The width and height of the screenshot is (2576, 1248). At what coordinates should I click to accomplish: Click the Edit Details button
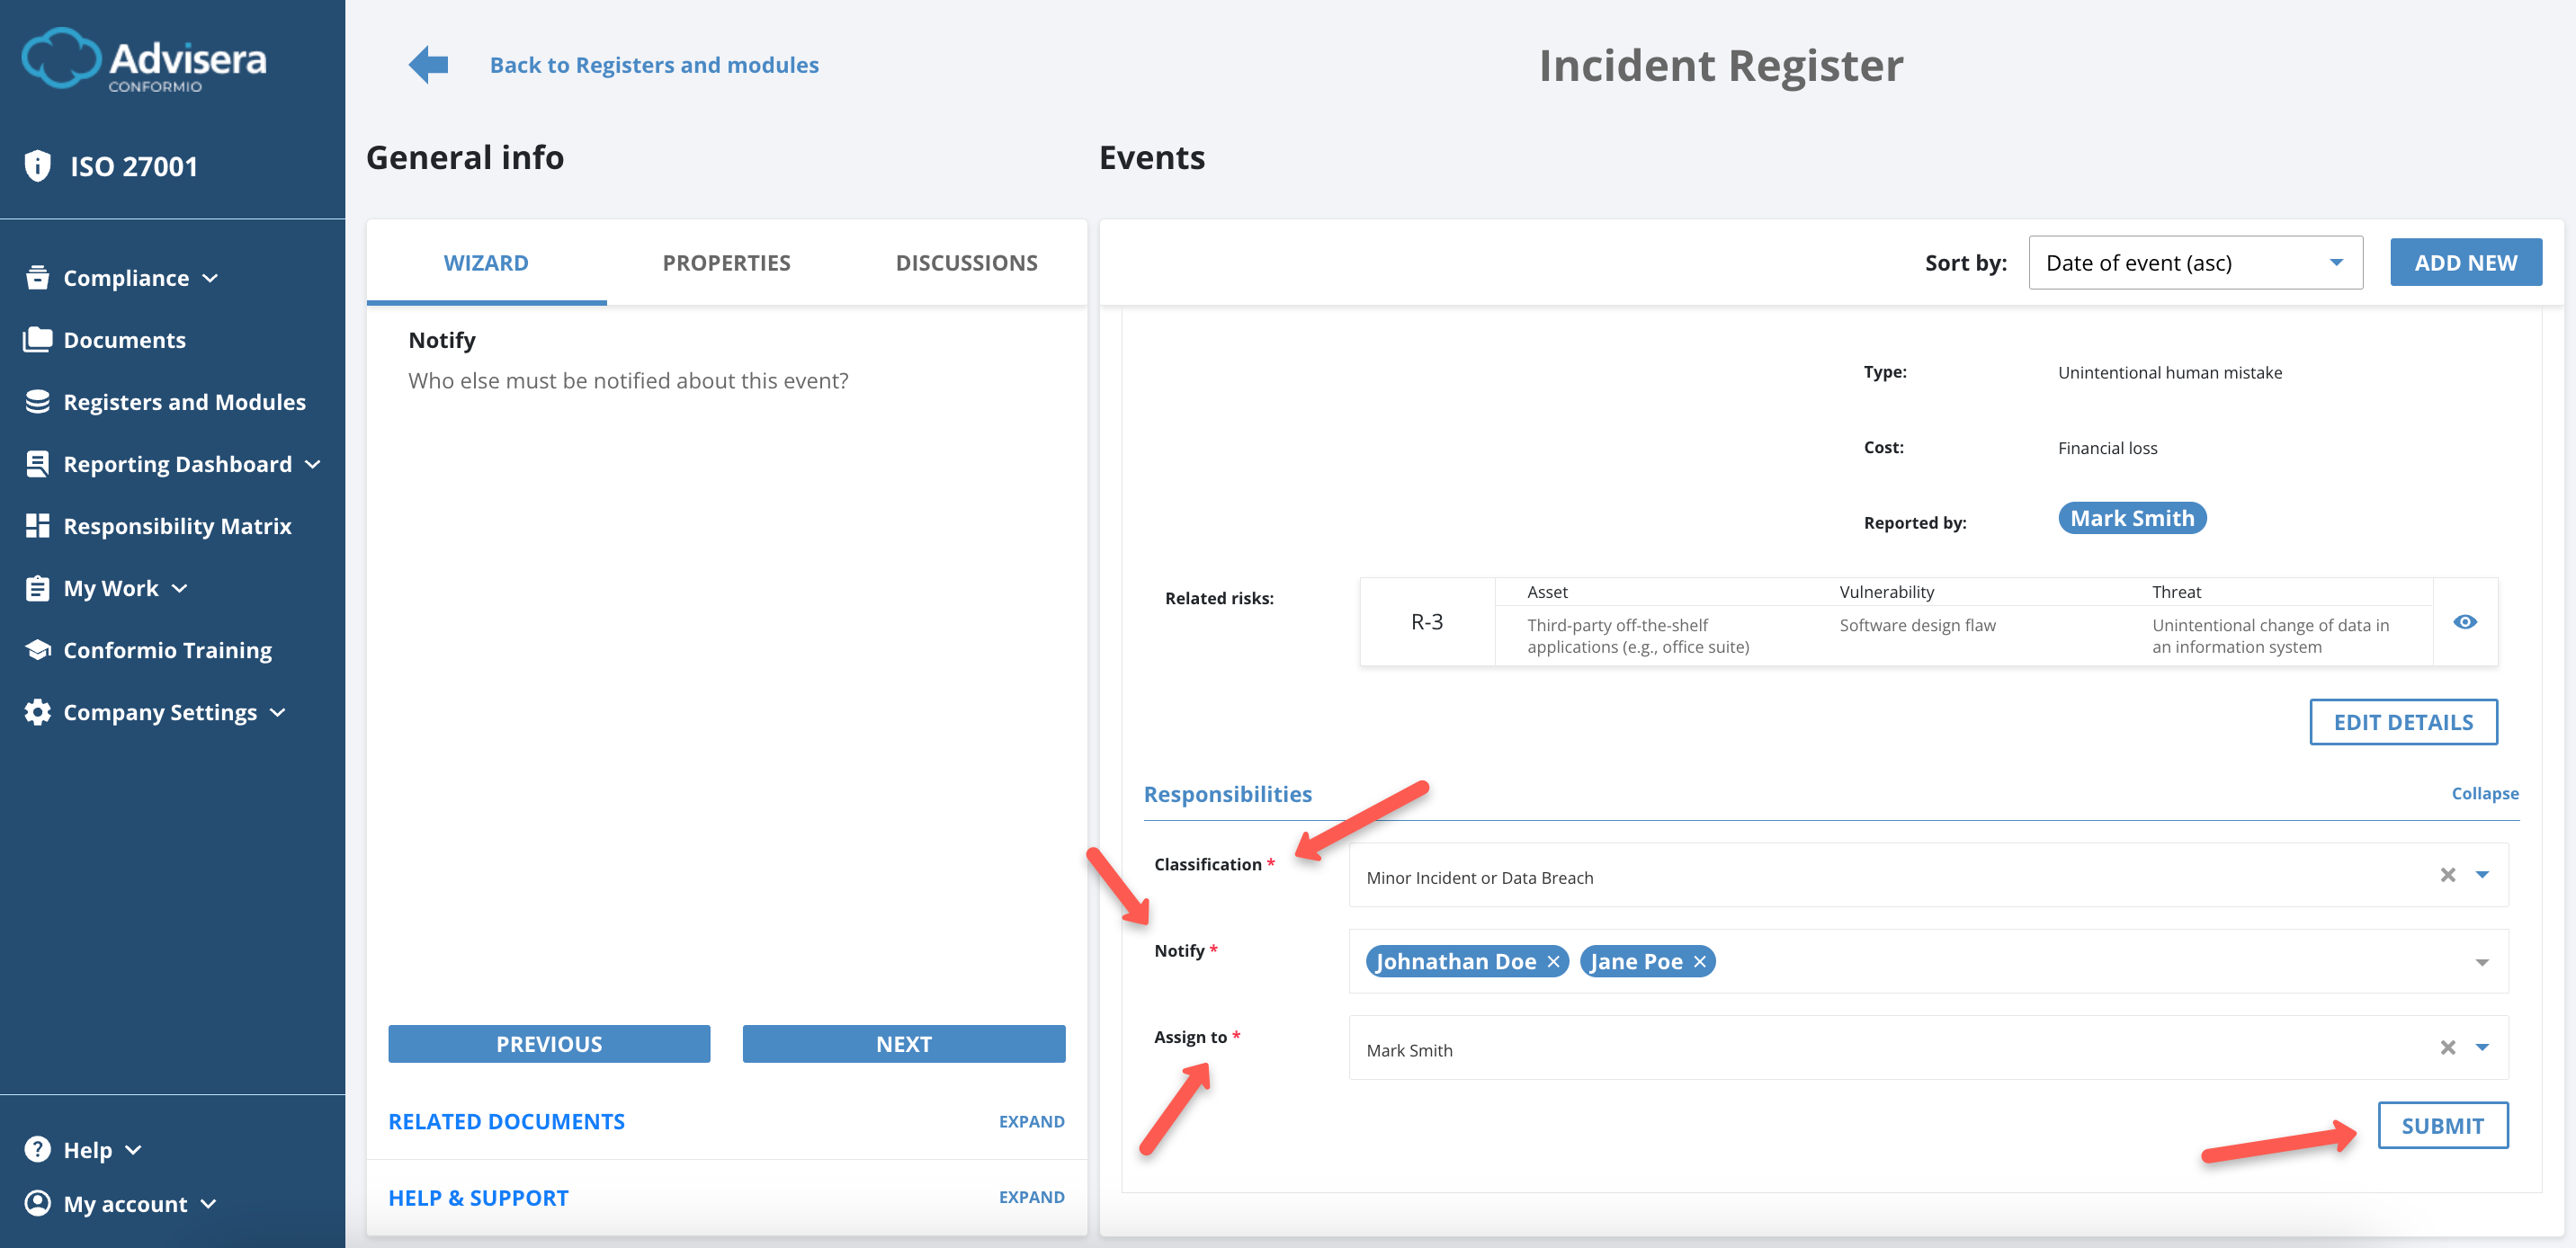click(2403, 721)
